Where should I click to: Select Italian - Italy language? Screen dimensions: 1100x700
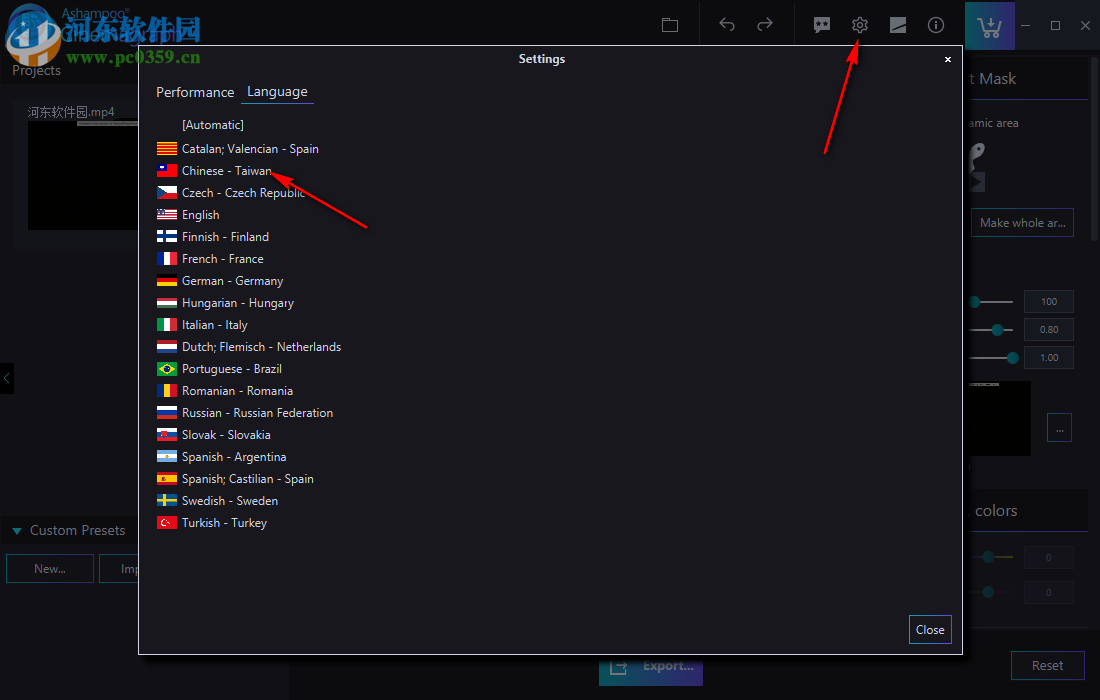coord(202,325)
